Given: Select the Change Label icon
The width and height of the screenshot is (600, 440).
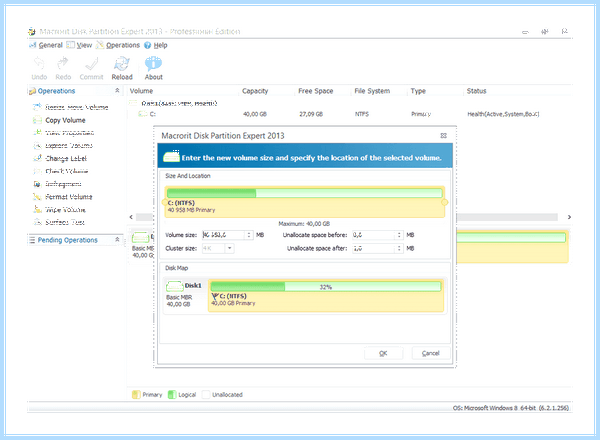Looking at the screenshot, I should coord(37,158).
